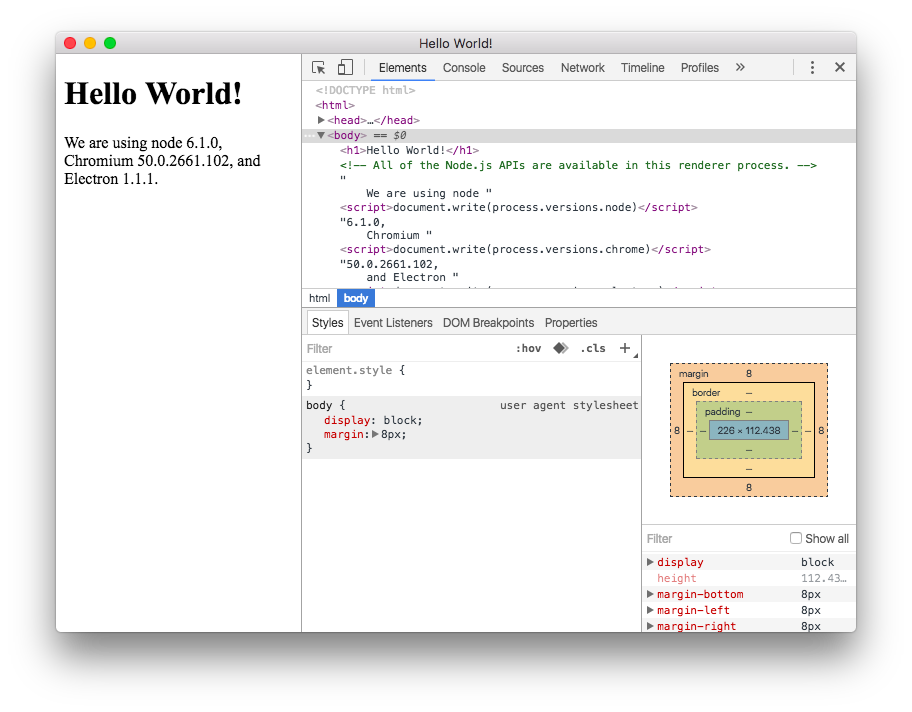Select the DOCTYPE html line
This screenshot has height=712, width=912.
pos(365,90)
